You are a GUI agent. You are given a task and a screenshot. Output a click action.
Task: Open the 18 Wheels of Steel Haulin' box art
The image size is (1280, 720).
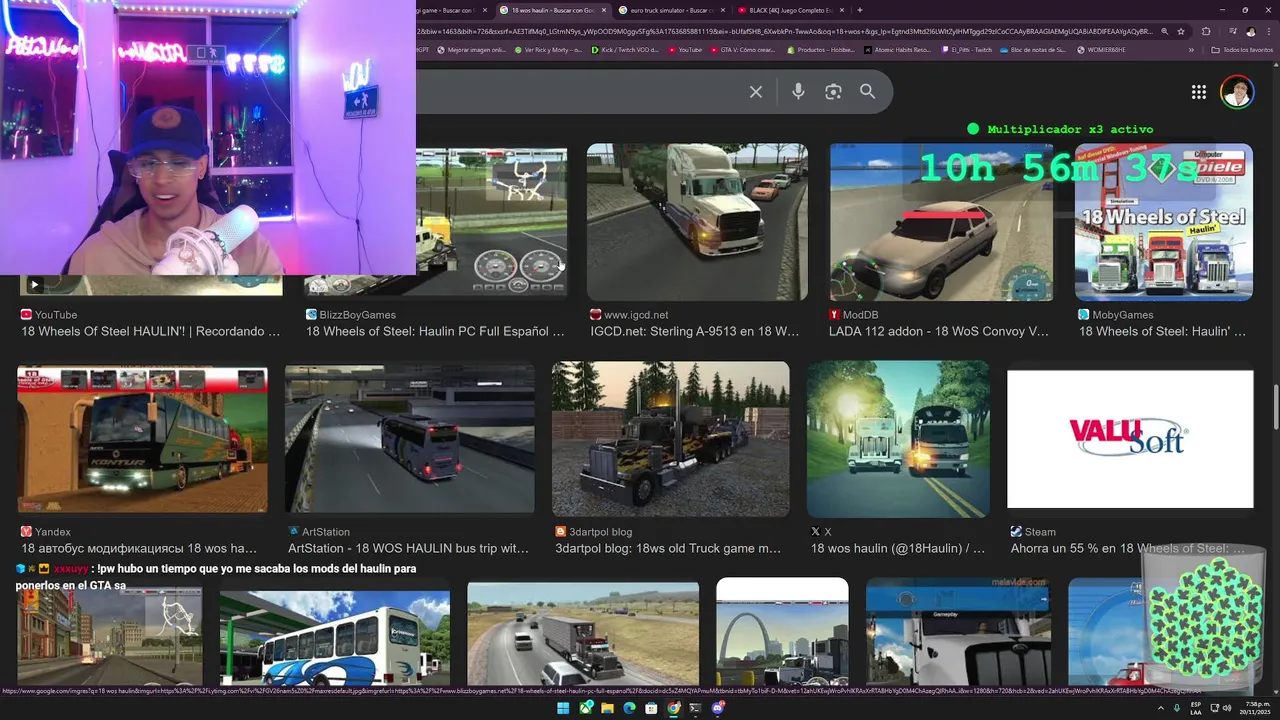[x=1164, y=222]
